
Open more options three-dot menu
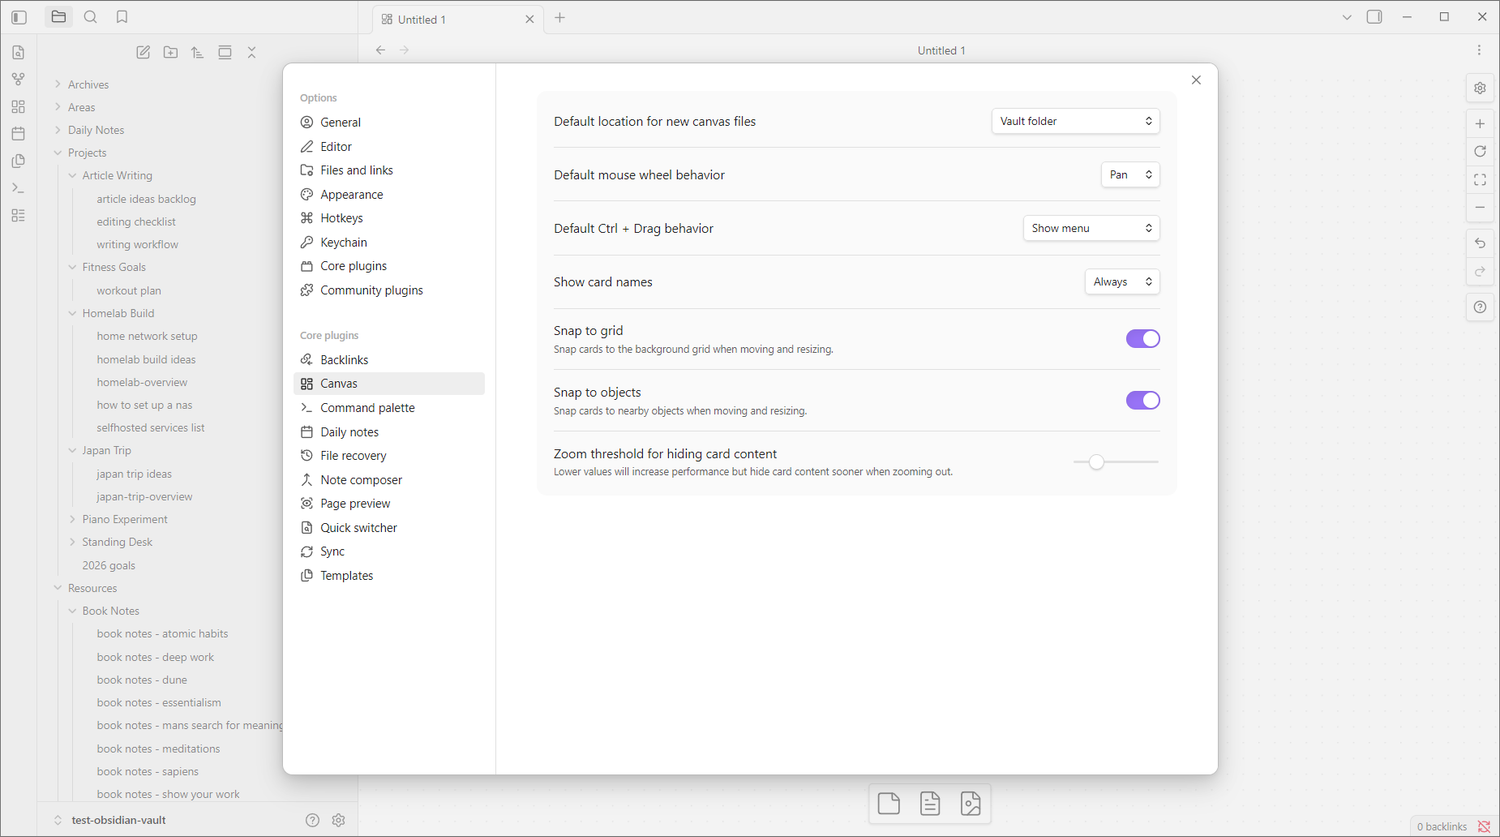point(1479,50)
